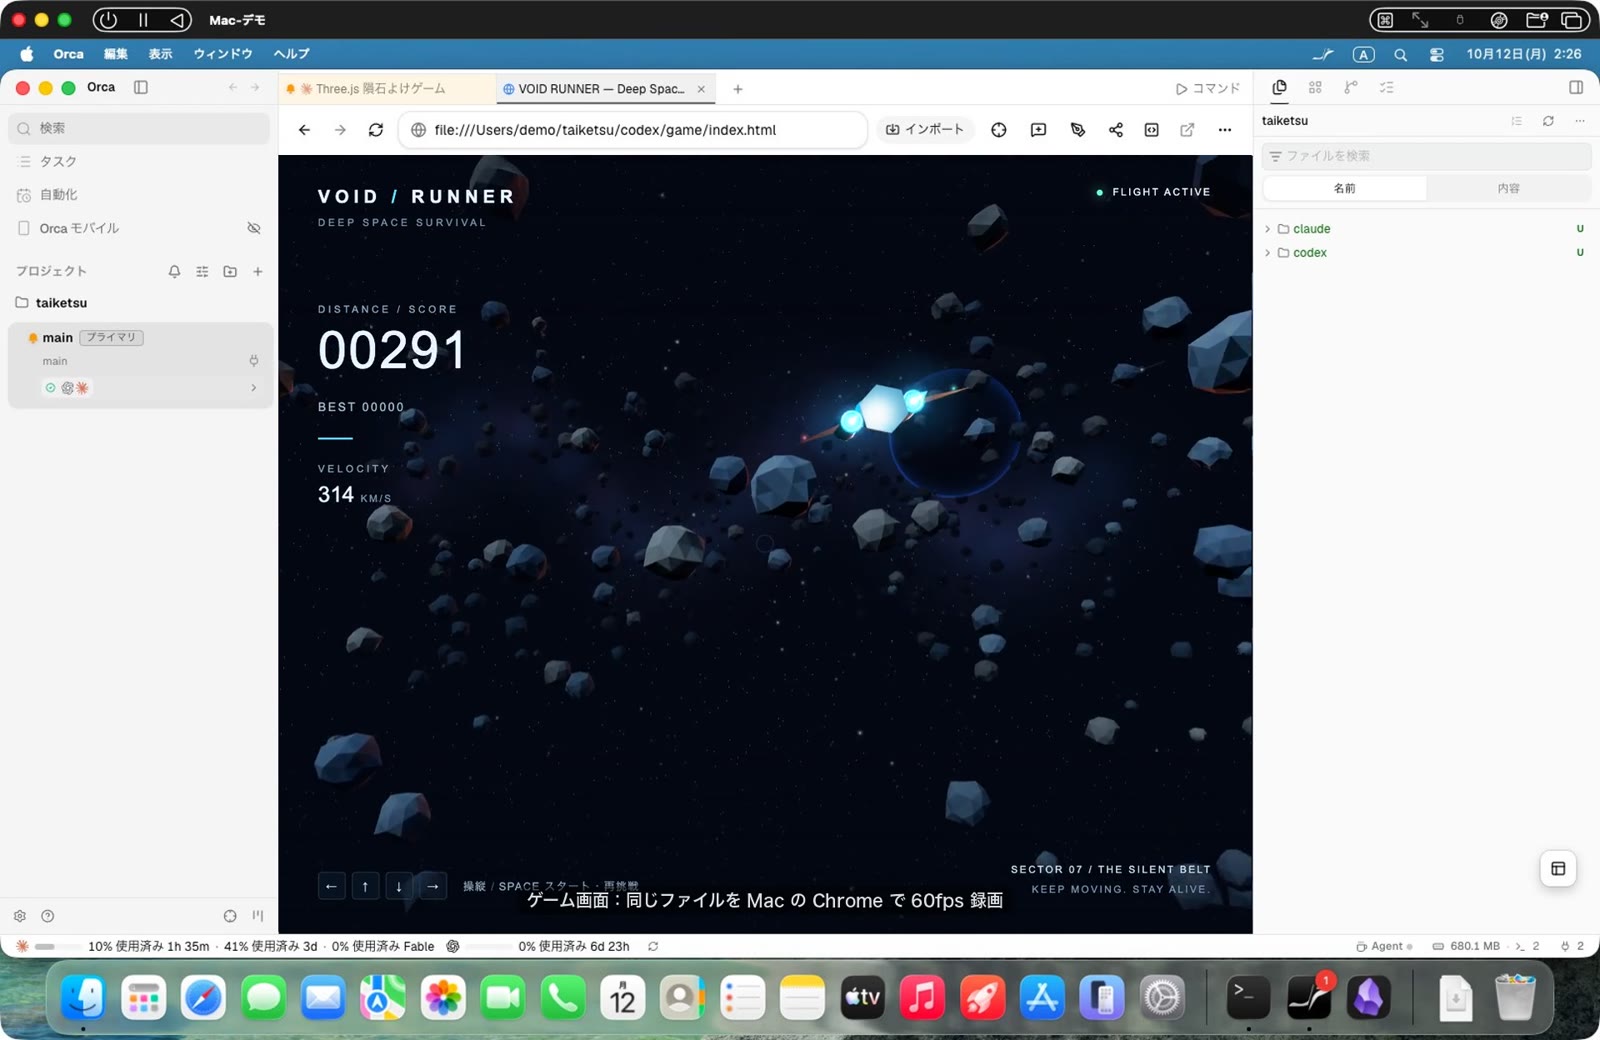This screenshot has width=1600, height=1040.
Task: Run コマンド command button
Action: point(1207,88)
